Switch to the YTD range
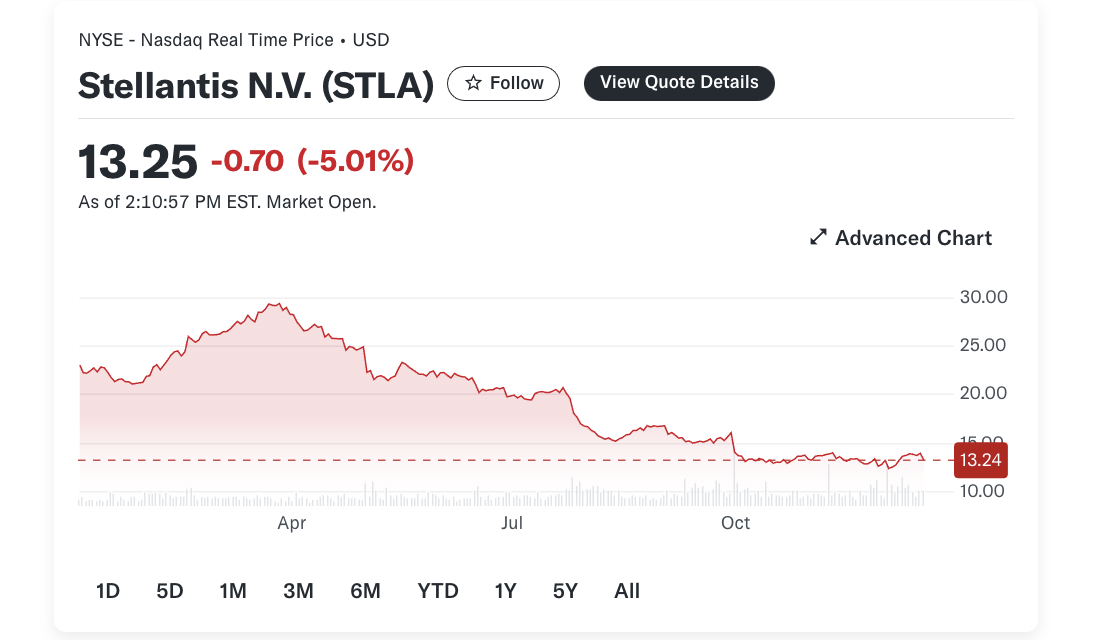 437,590
